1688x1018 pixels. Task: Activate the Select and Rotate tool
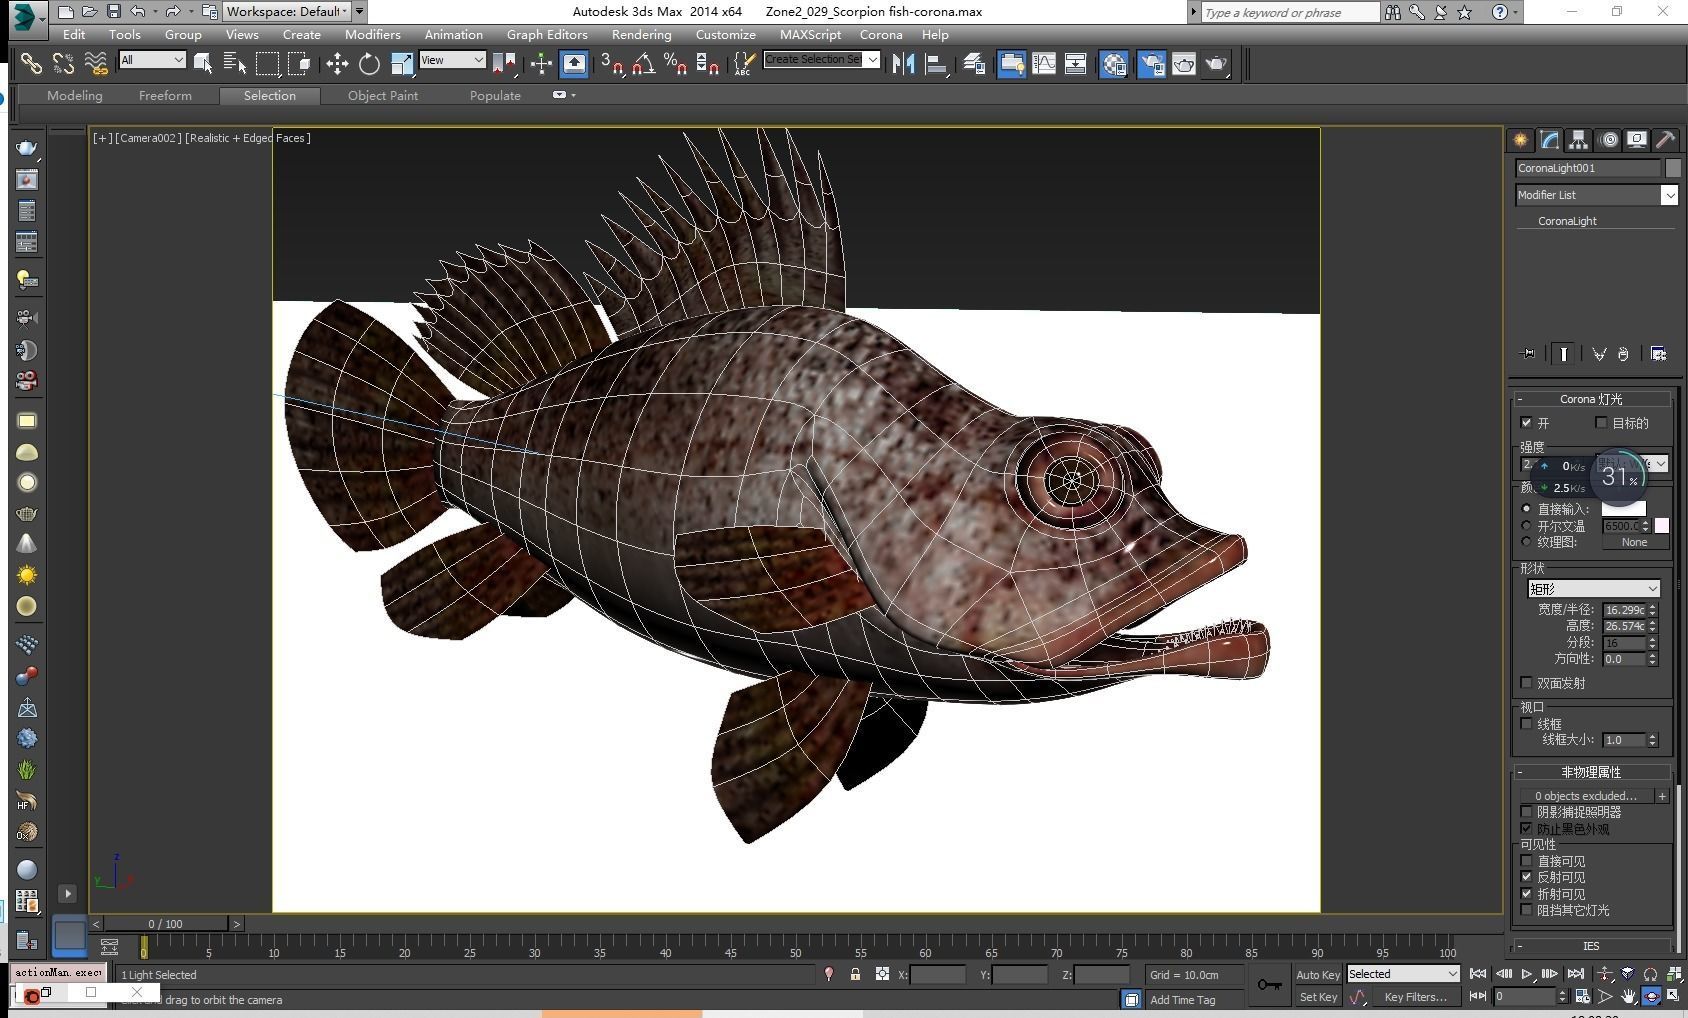point(369,64)
